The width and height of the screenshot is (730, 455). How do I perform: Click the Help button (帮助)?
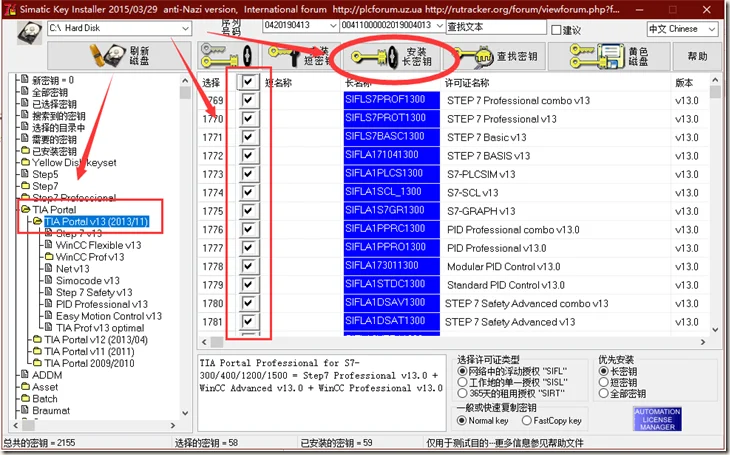point(697,56)
